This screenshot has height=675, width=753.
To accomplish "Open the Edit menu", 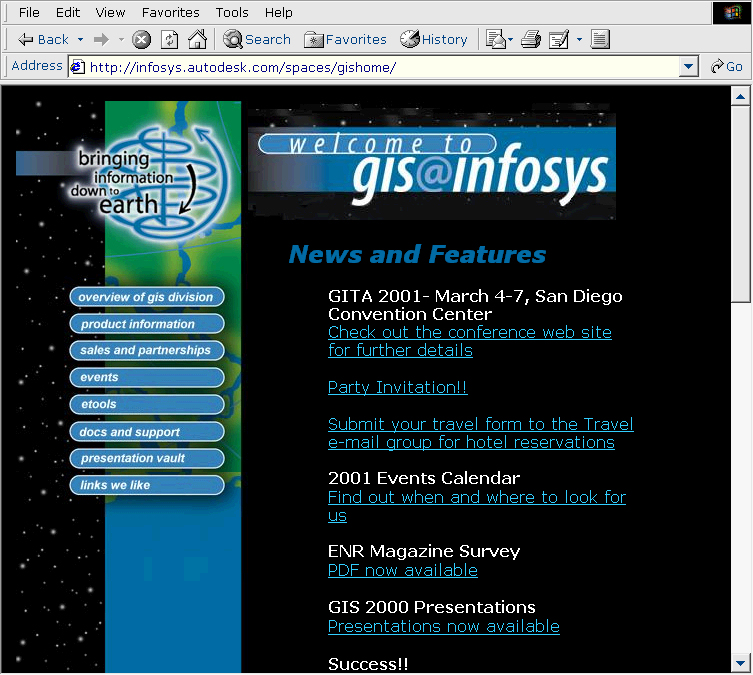I will [x=68, y=12].
